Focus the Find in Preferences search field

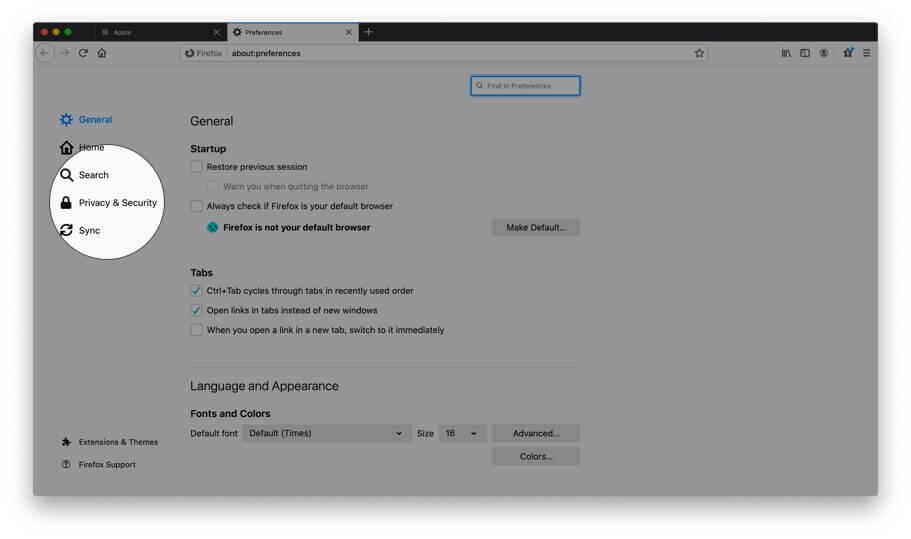(525, 86)
